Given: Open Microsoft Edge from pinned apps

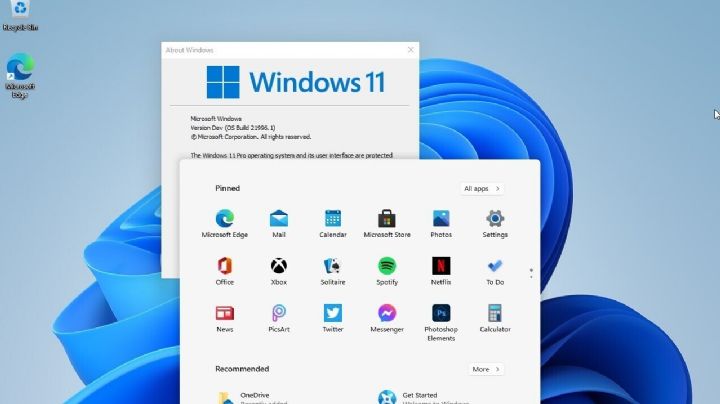Looking at the screenshot, I should pyautogui.click(x=225, y=224).
